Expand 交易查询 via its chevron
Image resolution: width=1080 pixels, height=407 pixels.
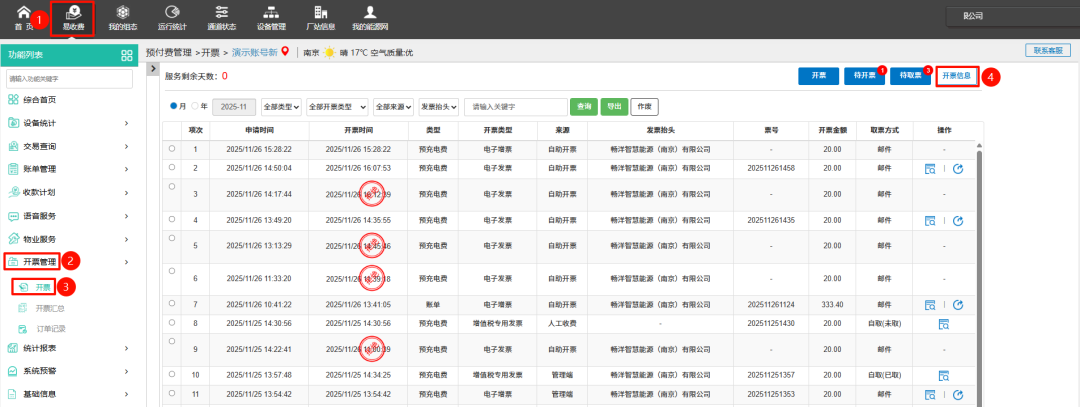[x=127, y=146]
